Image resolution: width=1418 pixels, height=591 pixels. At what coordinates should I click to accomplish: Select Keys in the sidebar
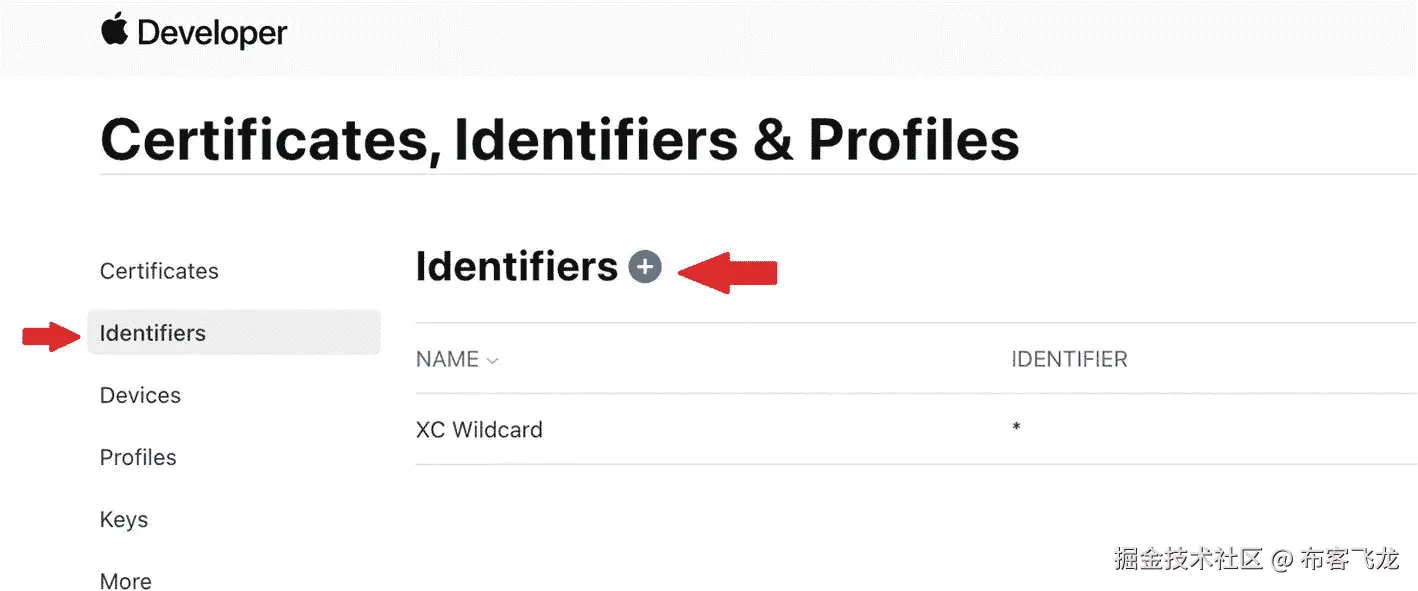coord(124,519)
